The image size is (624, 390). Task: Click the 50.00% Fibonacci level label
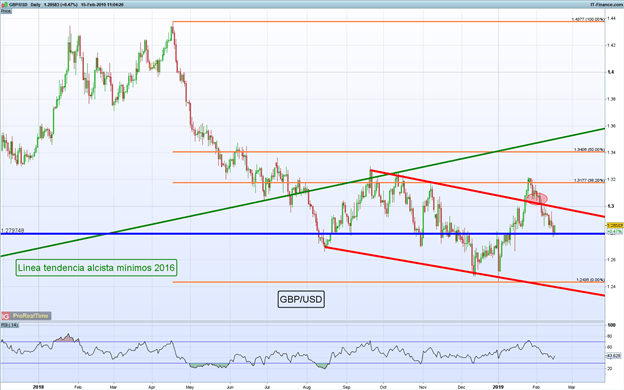(x=589, y=150)
